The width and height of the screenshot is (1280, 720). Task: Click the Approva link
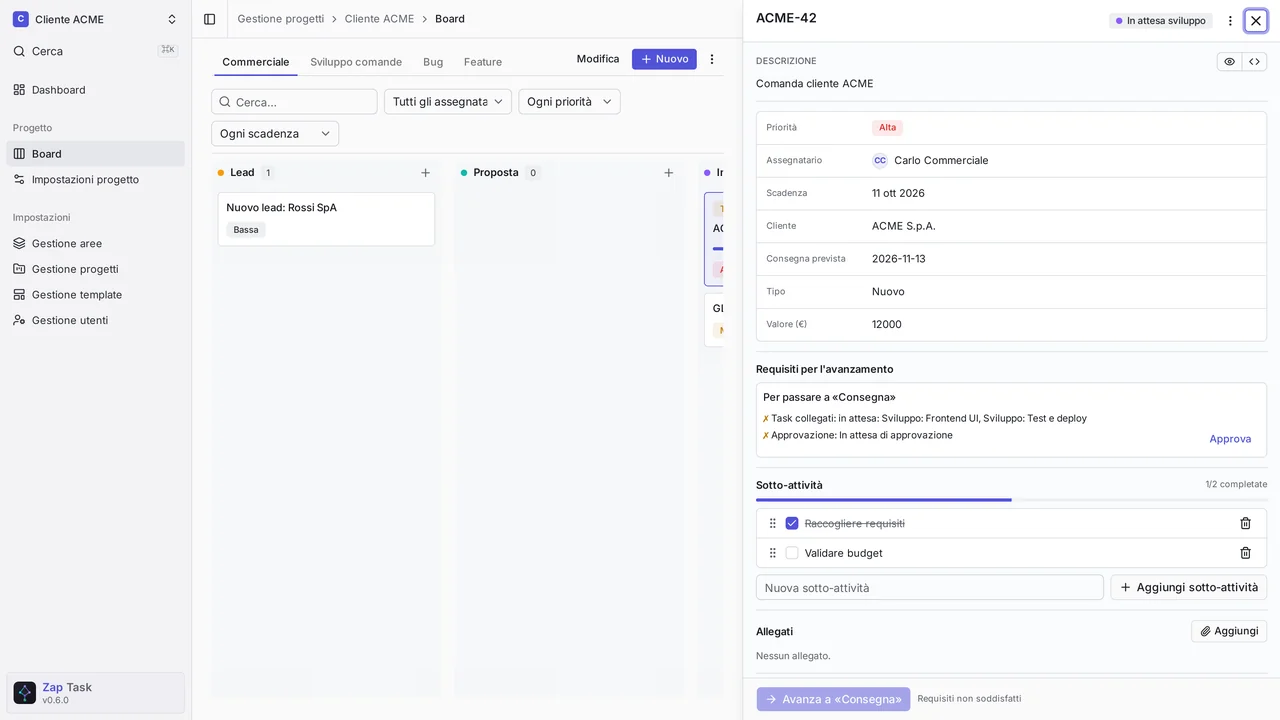pyautogui.click(x=1230, y=439)
